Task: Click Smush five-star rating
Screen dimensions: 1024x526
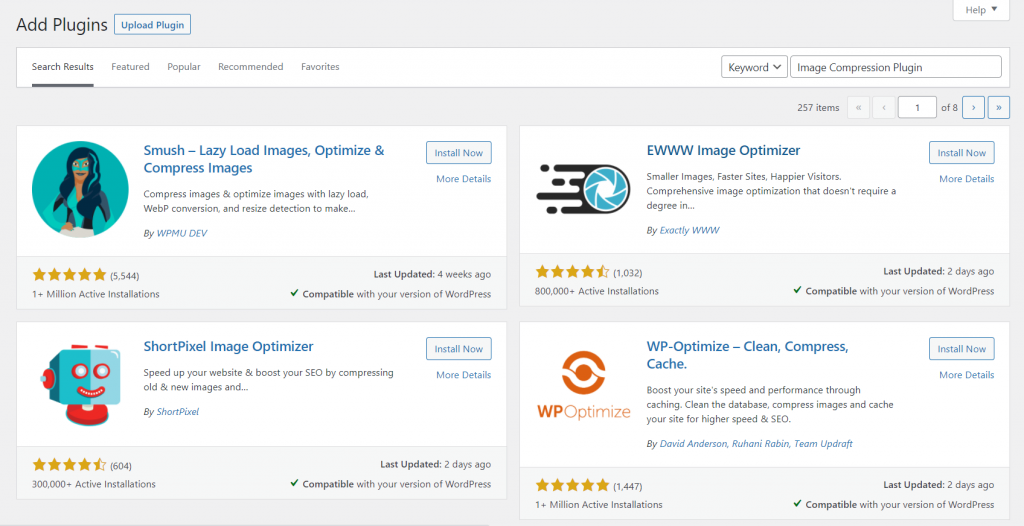Action: point(69,275)
